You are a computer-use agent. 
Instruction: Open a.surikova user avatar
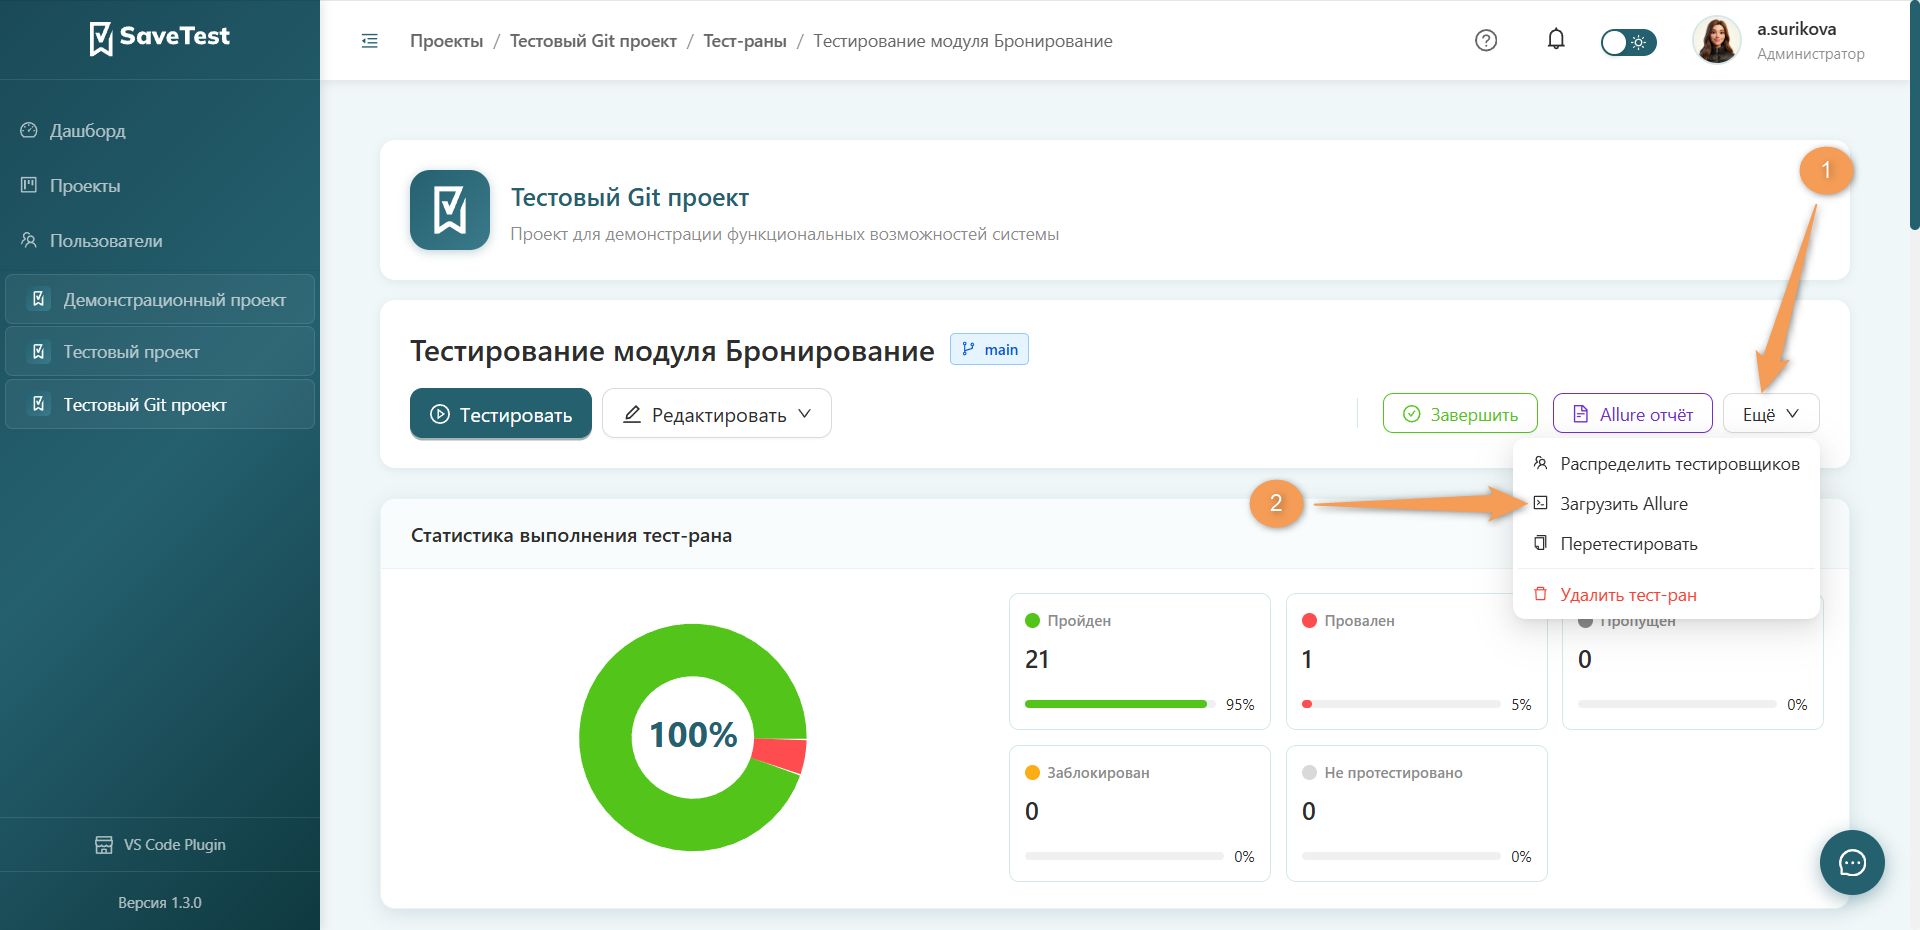click(x=1717, y=41)
